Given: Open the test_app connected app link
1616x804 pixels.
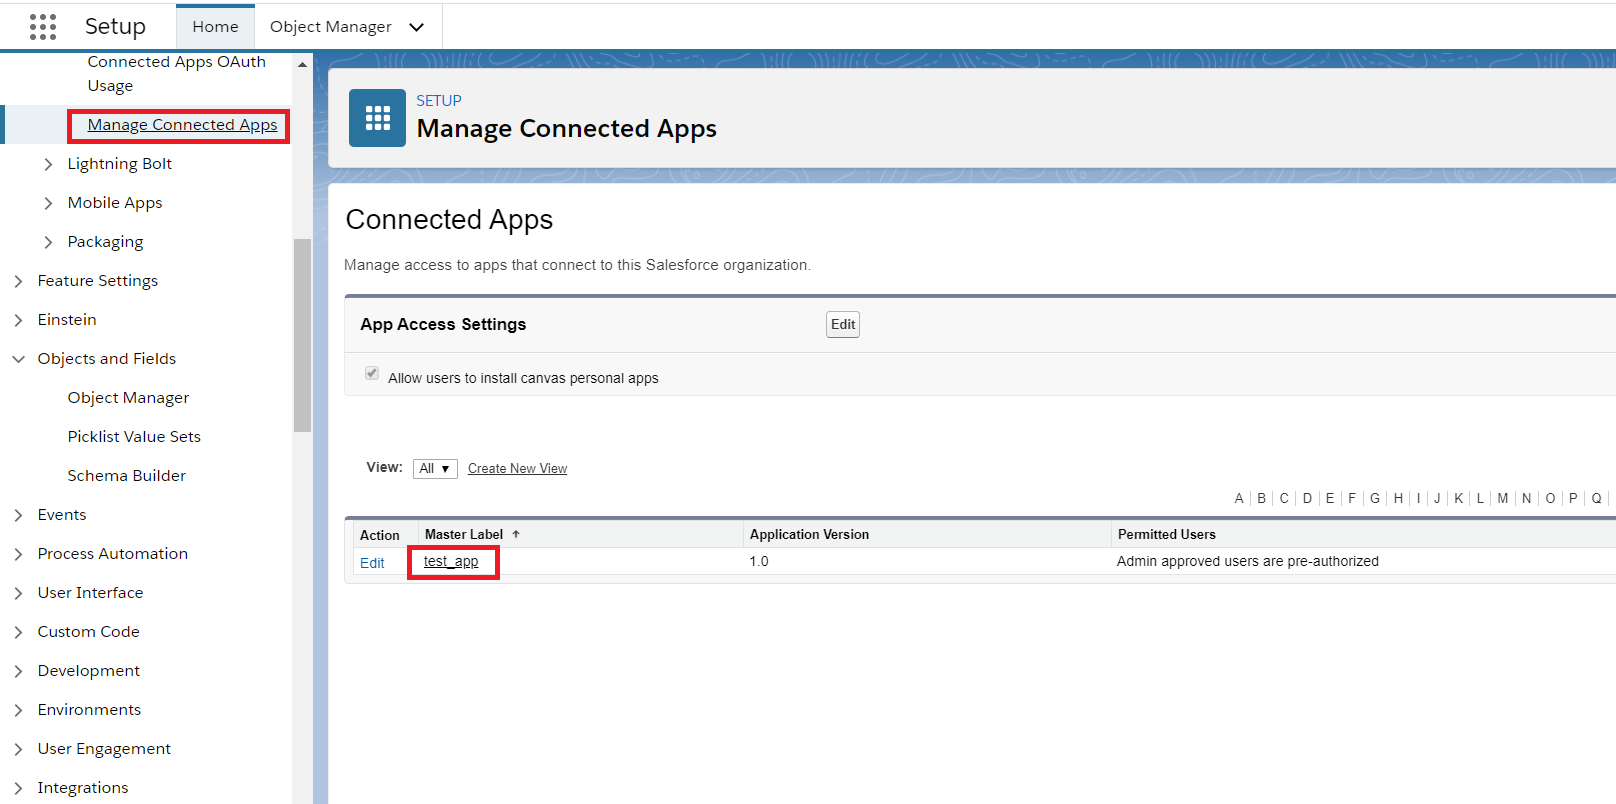Looking at the screenshot, I should tap(451, 561).
